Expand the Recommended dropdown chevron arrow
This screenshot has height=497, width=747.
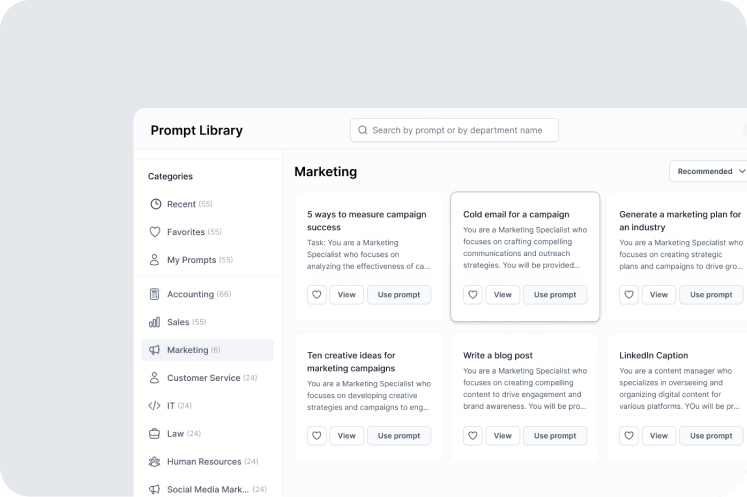(x=741, y=171)
